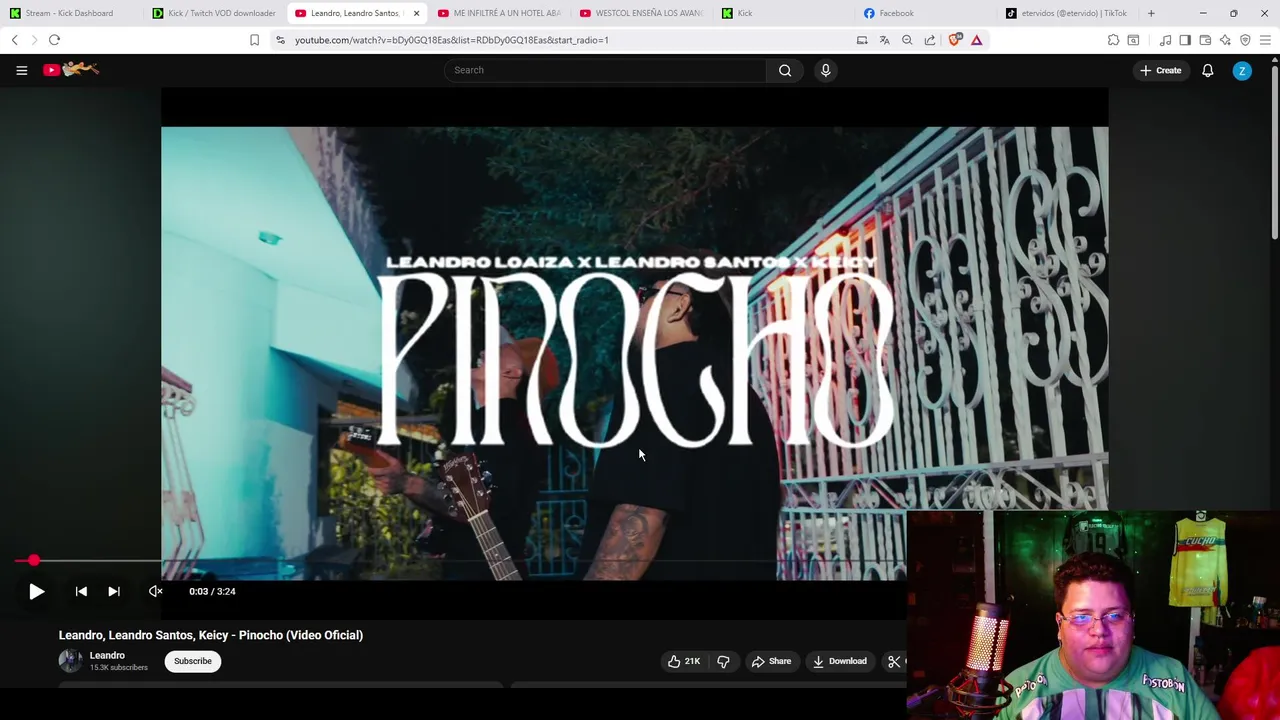The image size is (1280, 720).
Task: Focus the YouTube search box
Action: (605, 70)
